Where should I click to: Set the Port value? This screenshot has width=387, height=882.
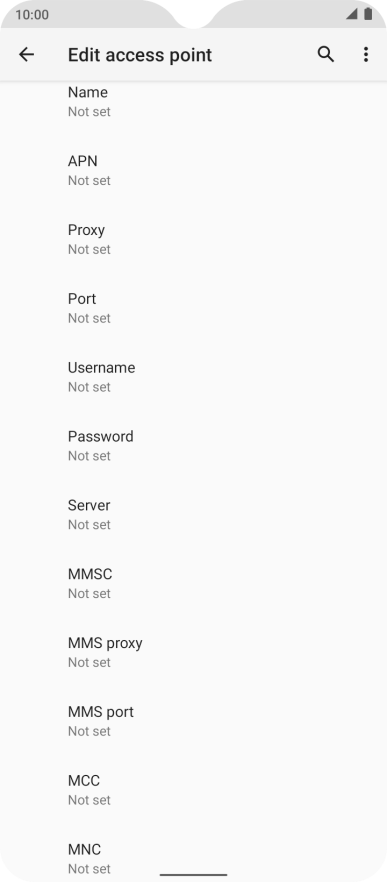click(194, 308)
